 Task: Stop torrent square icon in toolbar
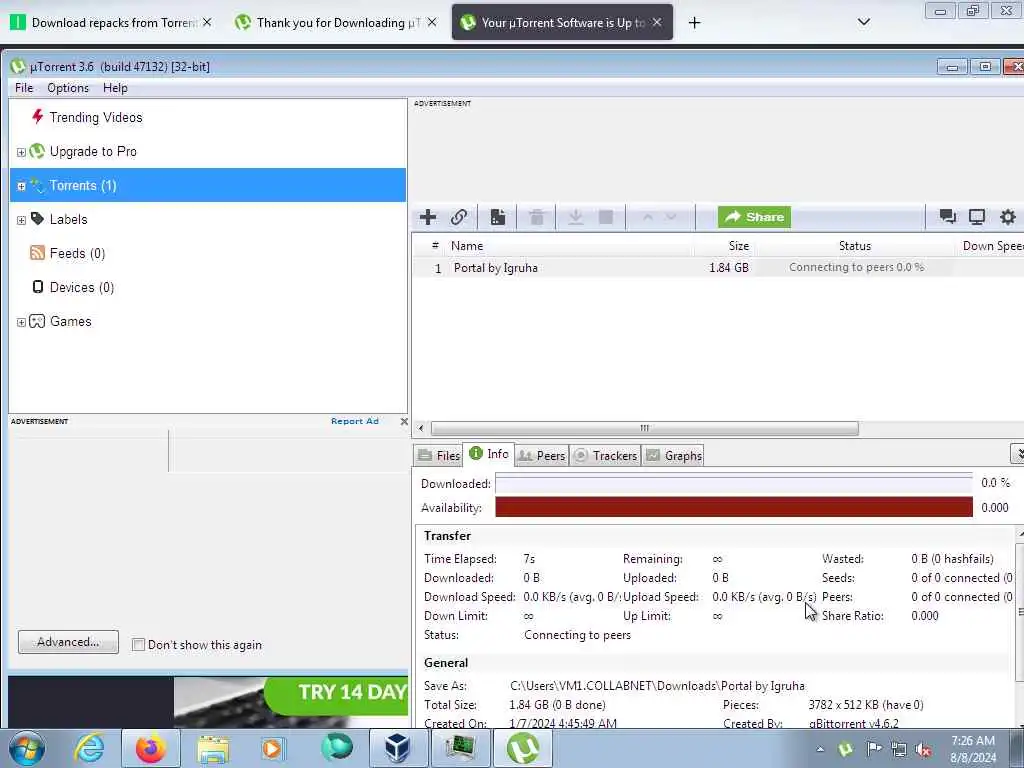pos(606,217)
